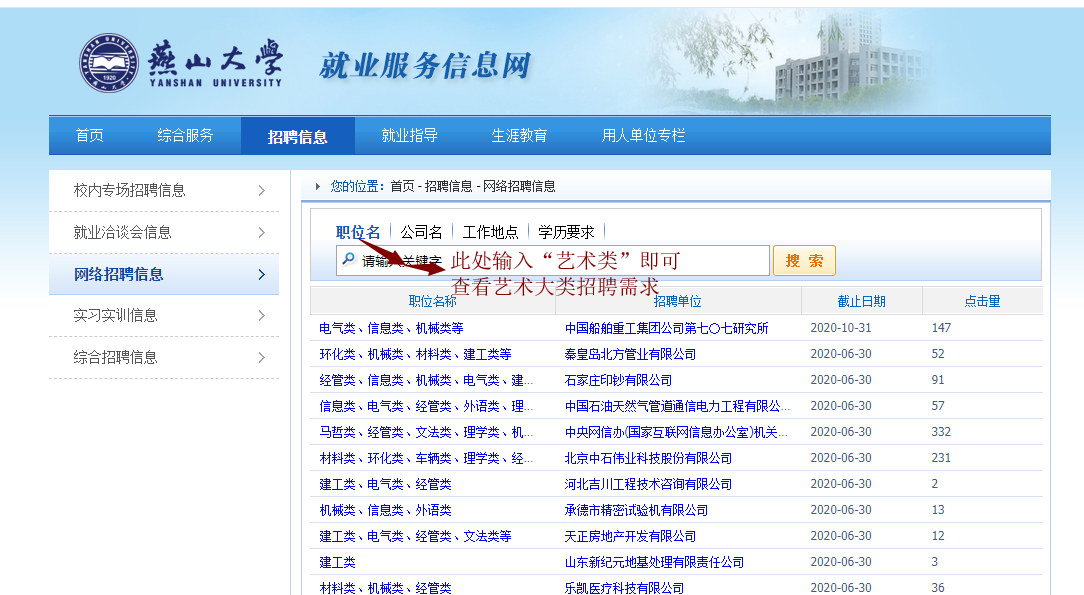
Task: Select the 公司名 search filter
Action: click(x=421, y=232)
